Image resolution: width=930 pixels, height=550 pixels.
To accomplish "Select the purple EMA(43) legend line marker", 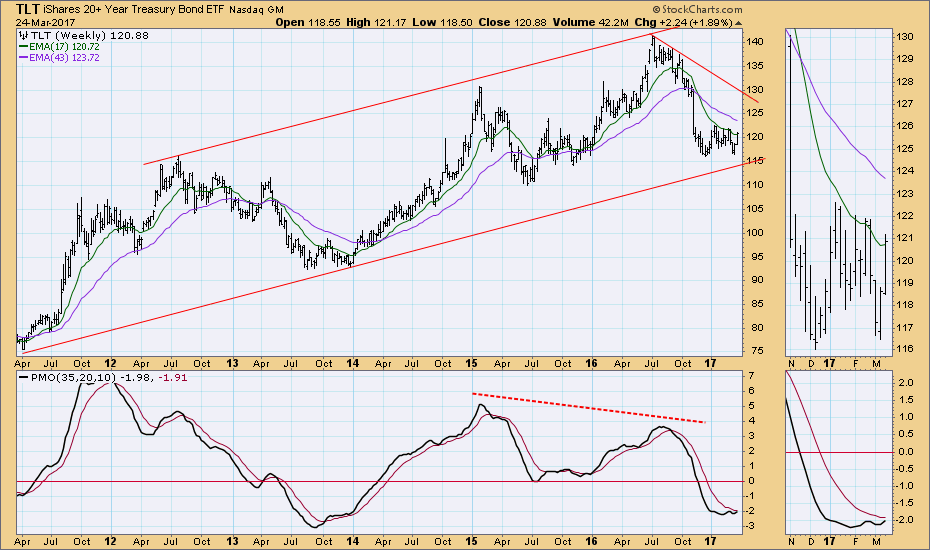I will [24, 58].
